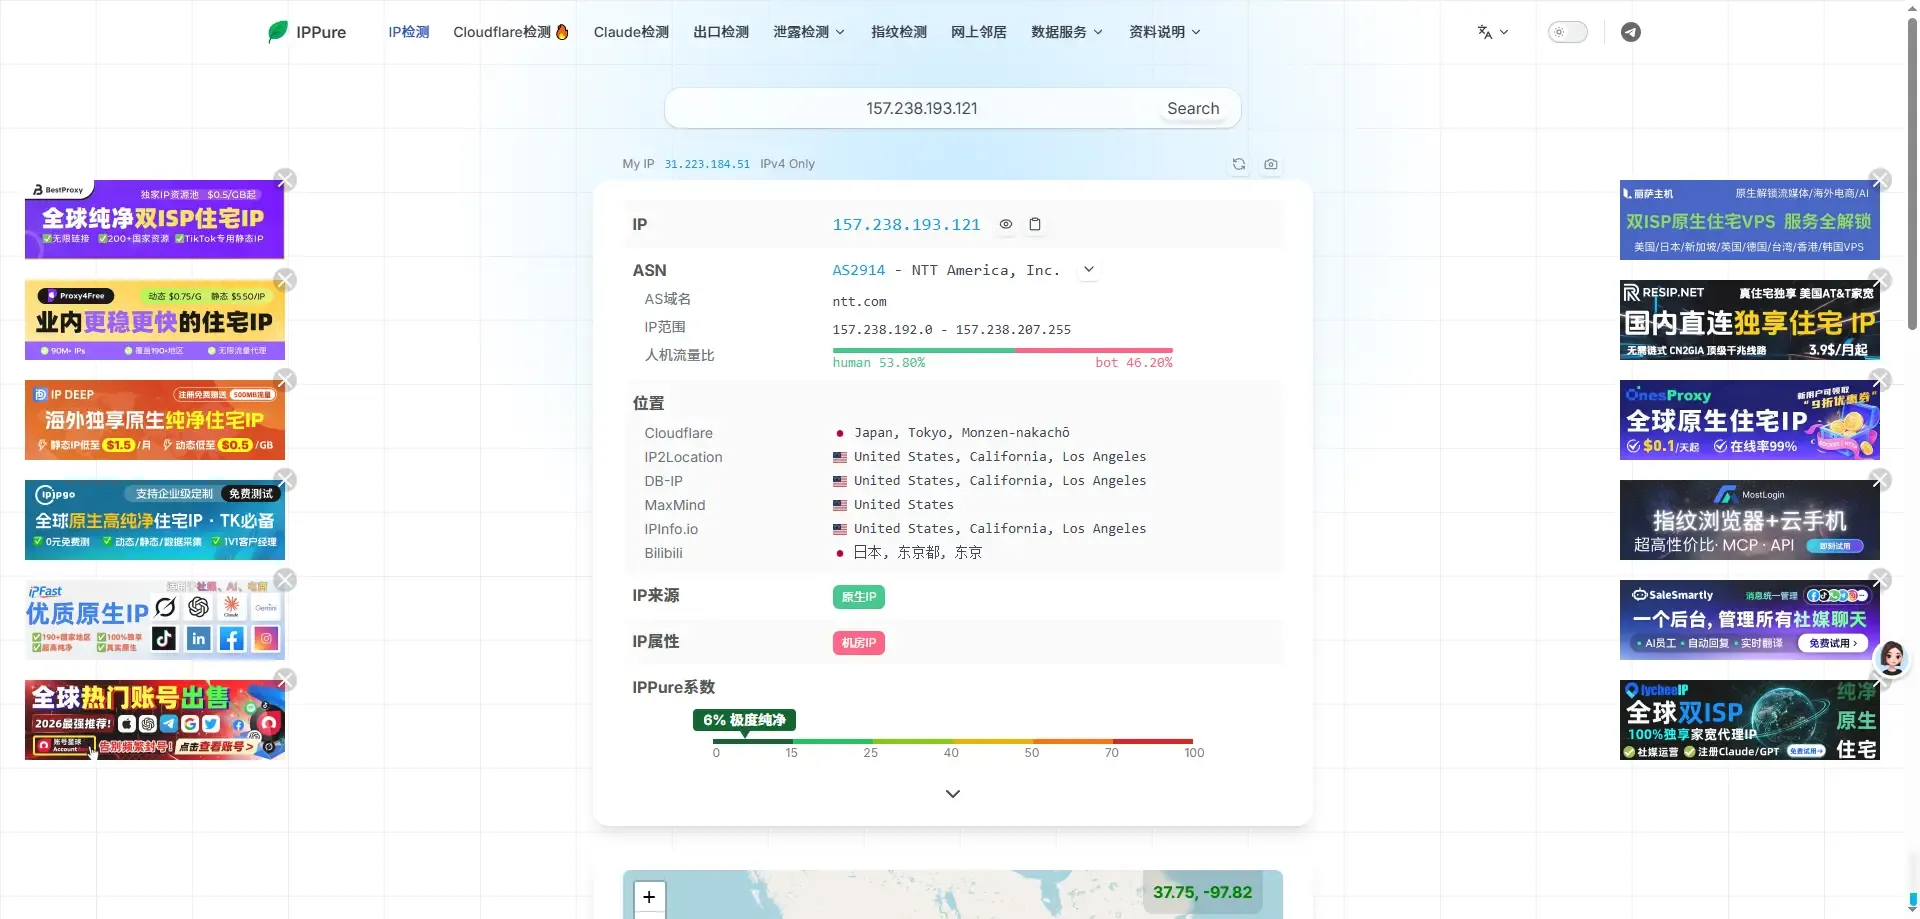Click the Cloudflare检测 flame icon

pos(562,32)
